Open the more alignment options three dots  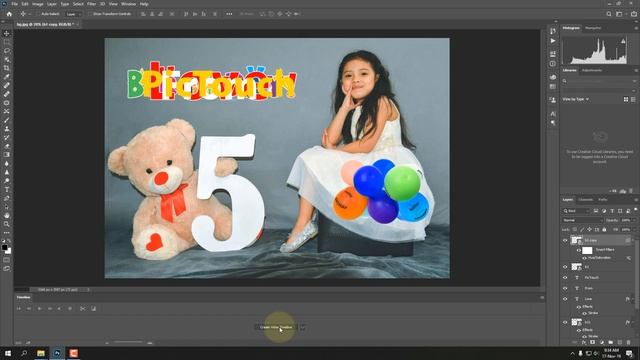coord(229,14)
